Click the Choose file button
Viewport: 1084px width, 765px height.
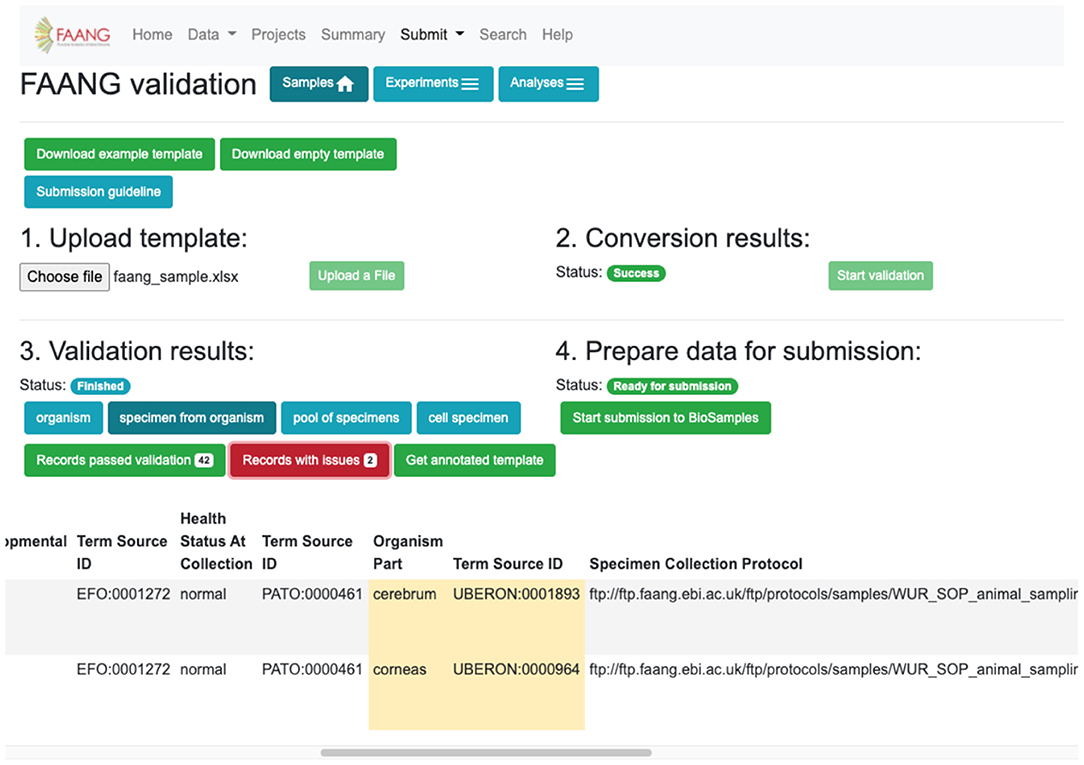(64, 277)
